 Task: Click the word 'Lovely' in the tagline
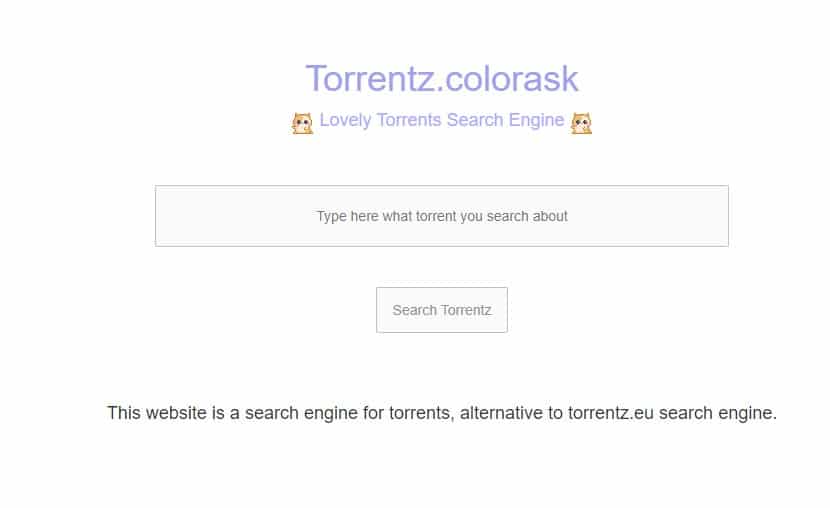tap(345, 120)
